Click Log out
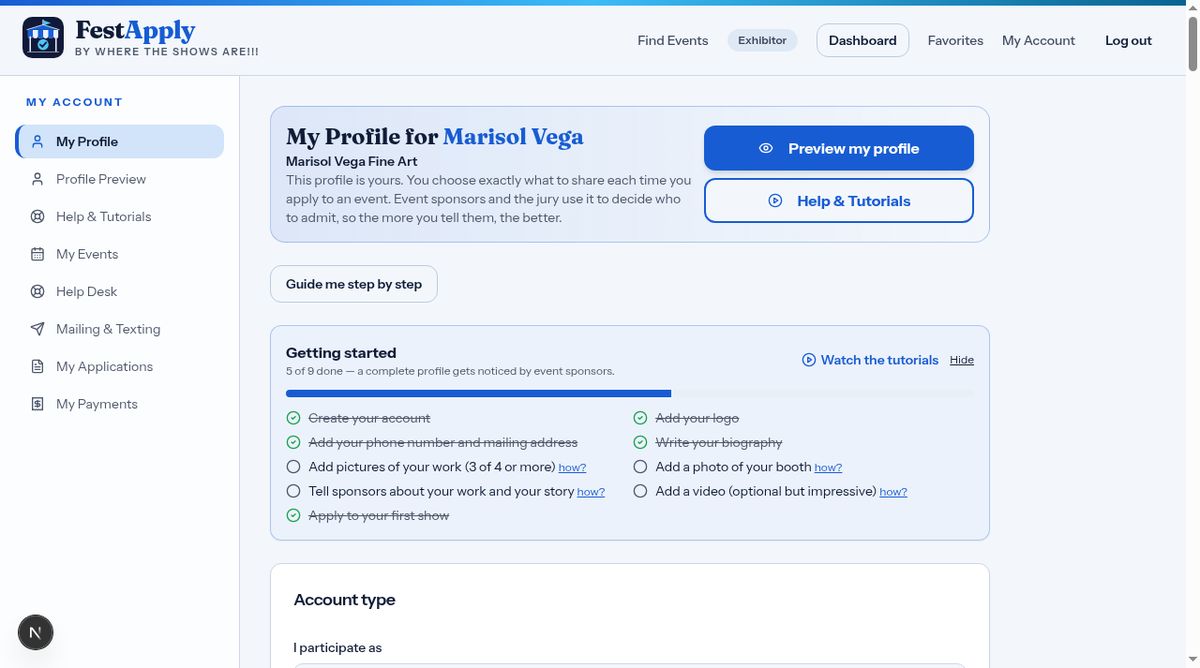The height and width of the screenshot is (668, 1200). (x=1128, y=41)
